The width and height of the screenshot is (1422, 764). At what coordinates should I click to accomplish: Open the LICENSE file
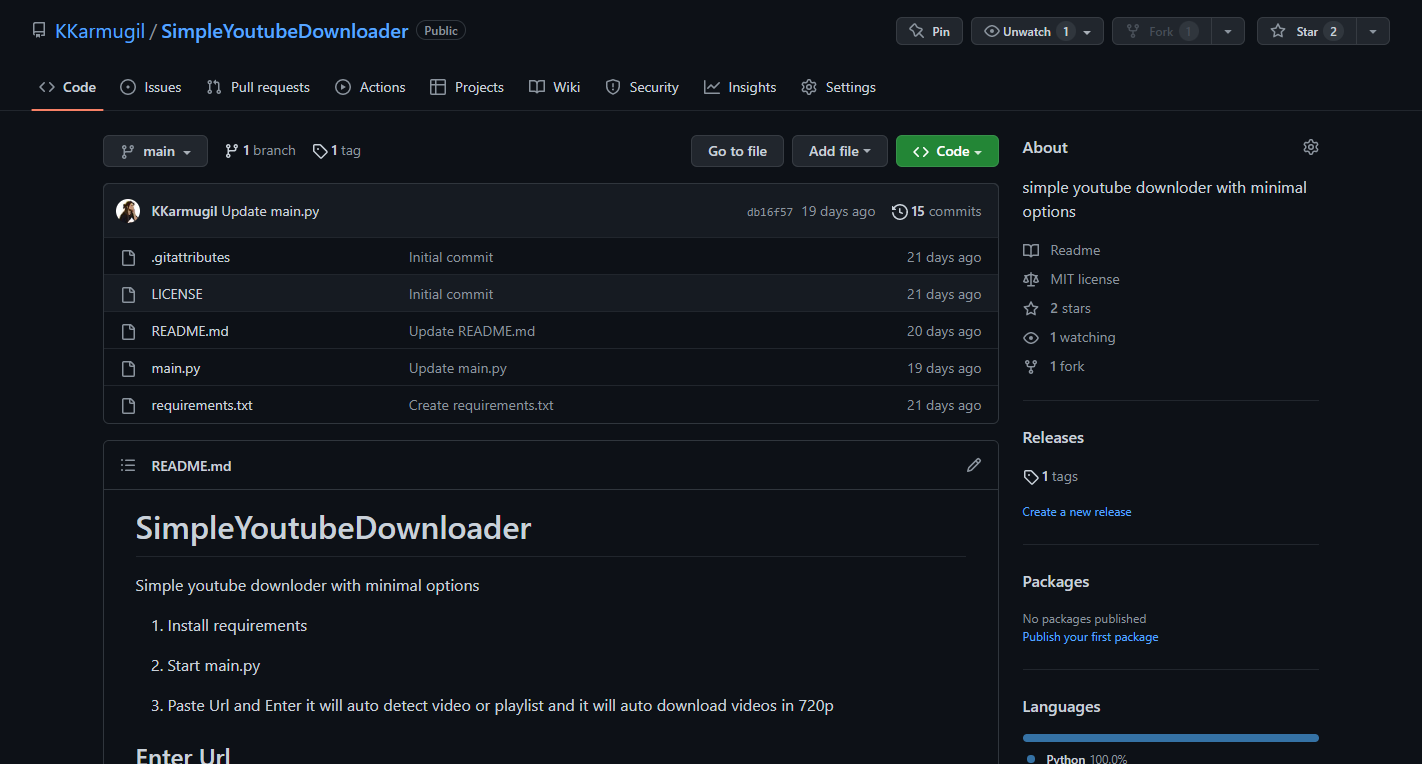coord(177,294)
